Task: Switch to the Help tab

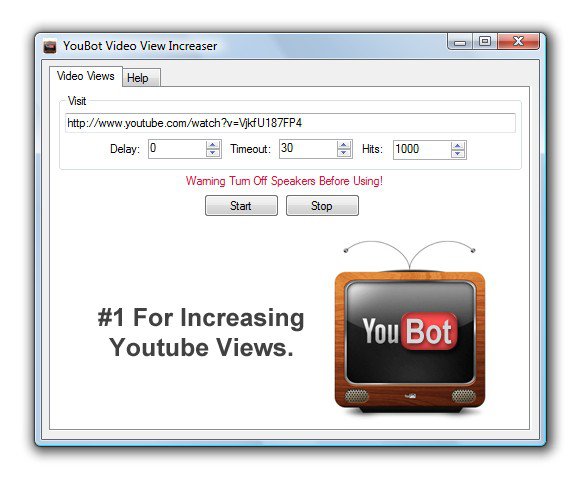Action: coord(141,78)
